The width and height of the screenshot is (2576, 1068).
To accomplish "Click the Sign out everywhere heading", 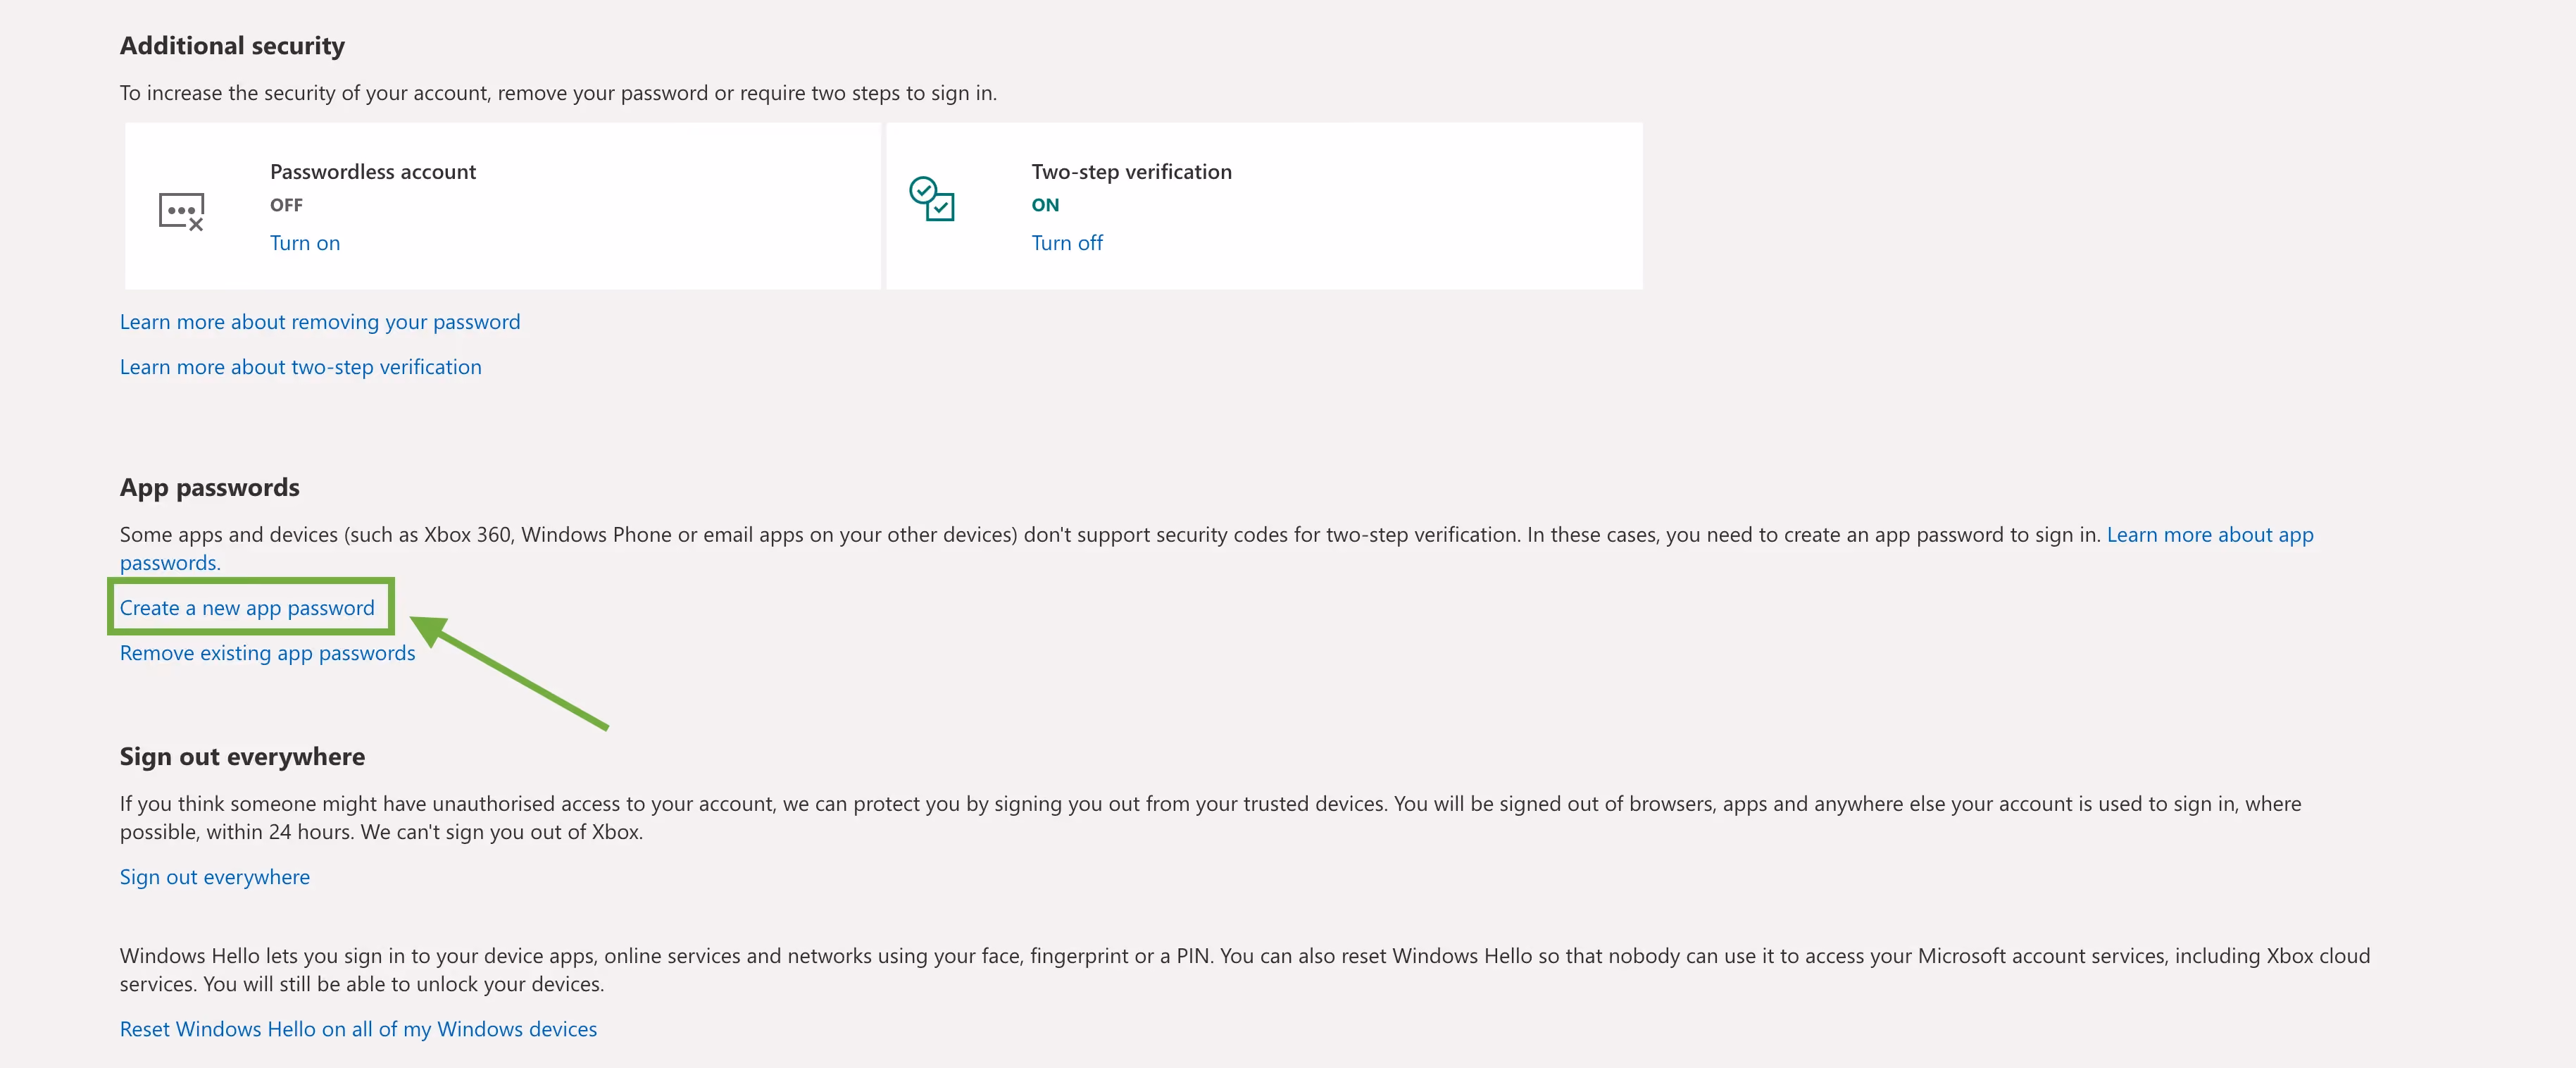I will tap(242, 757).
